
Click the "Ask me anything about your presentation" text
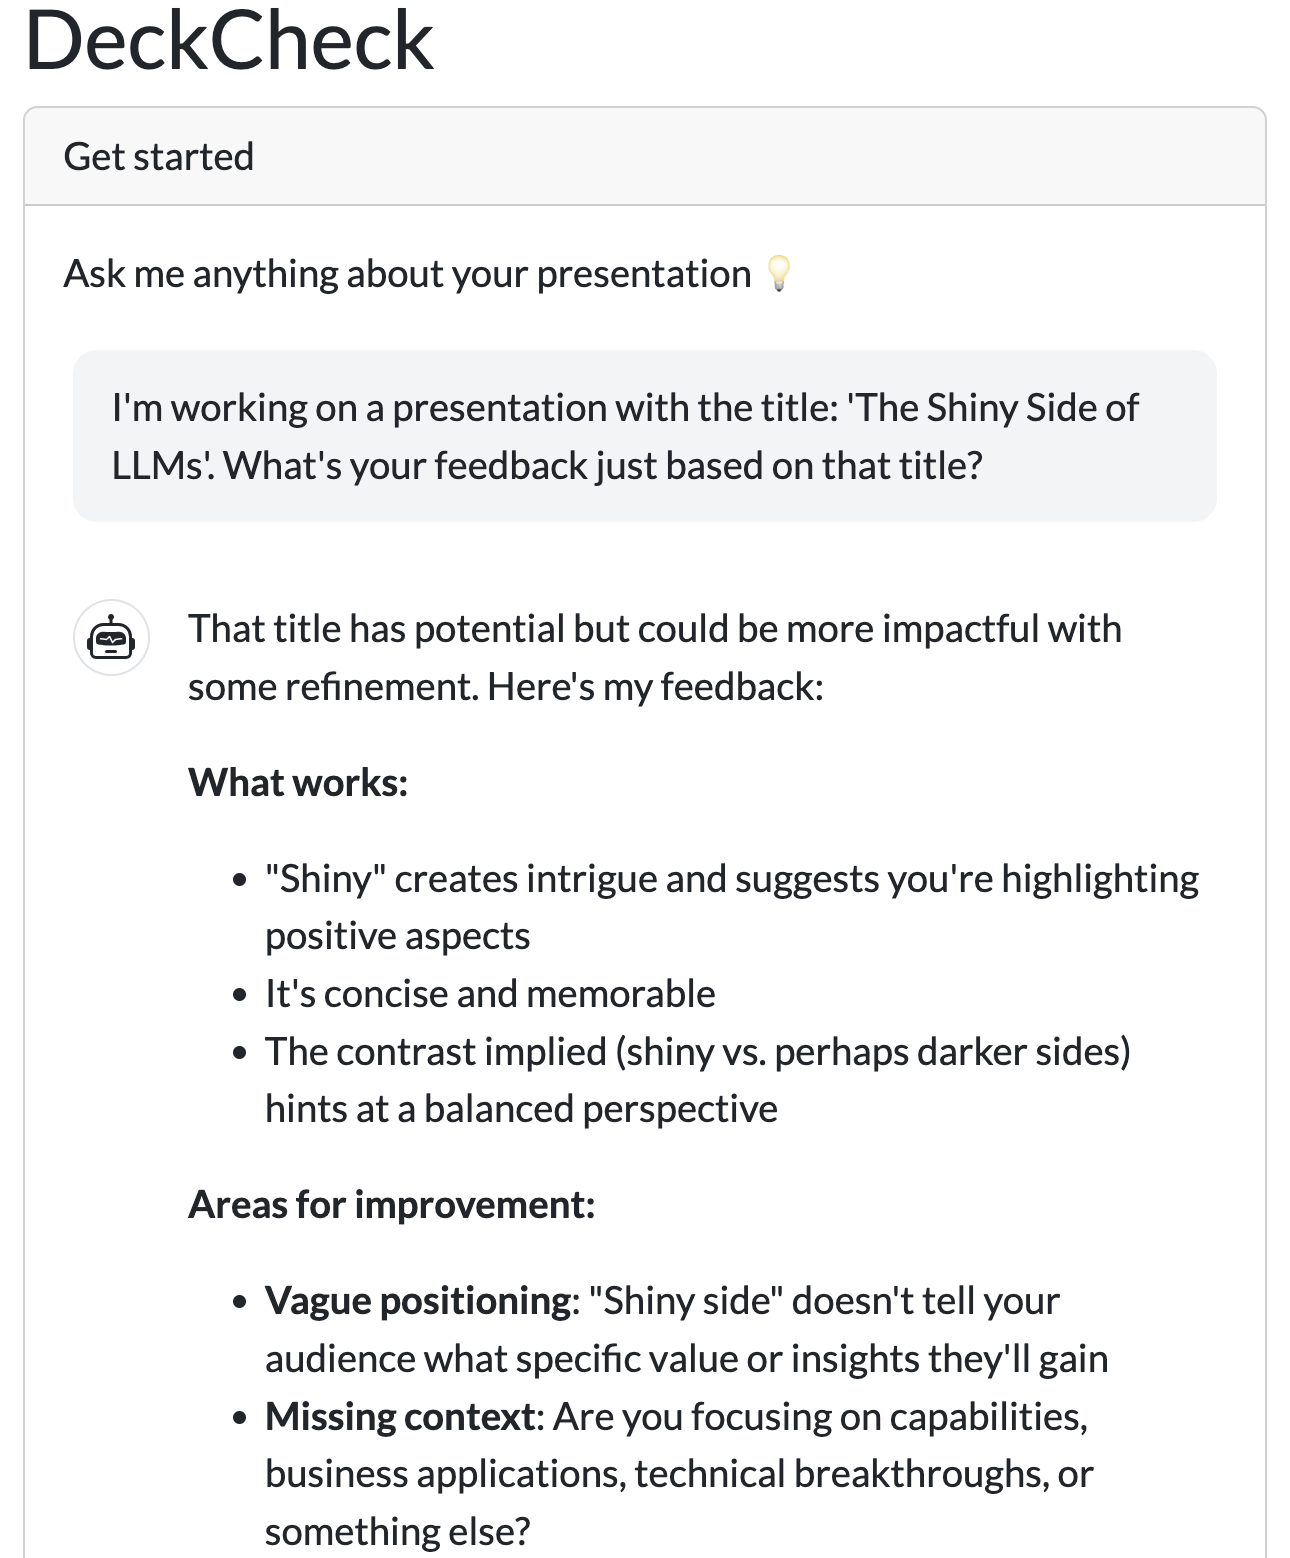407,274
